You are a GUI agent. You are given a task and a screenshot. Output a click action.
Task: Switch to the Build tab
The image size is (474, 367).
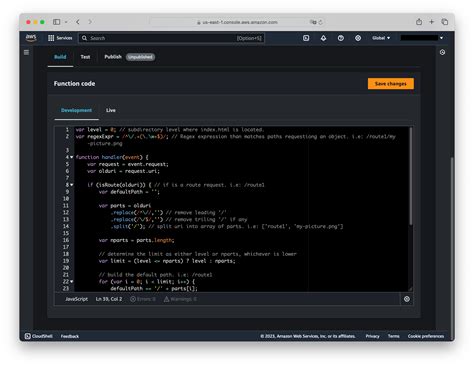[60, 57]
